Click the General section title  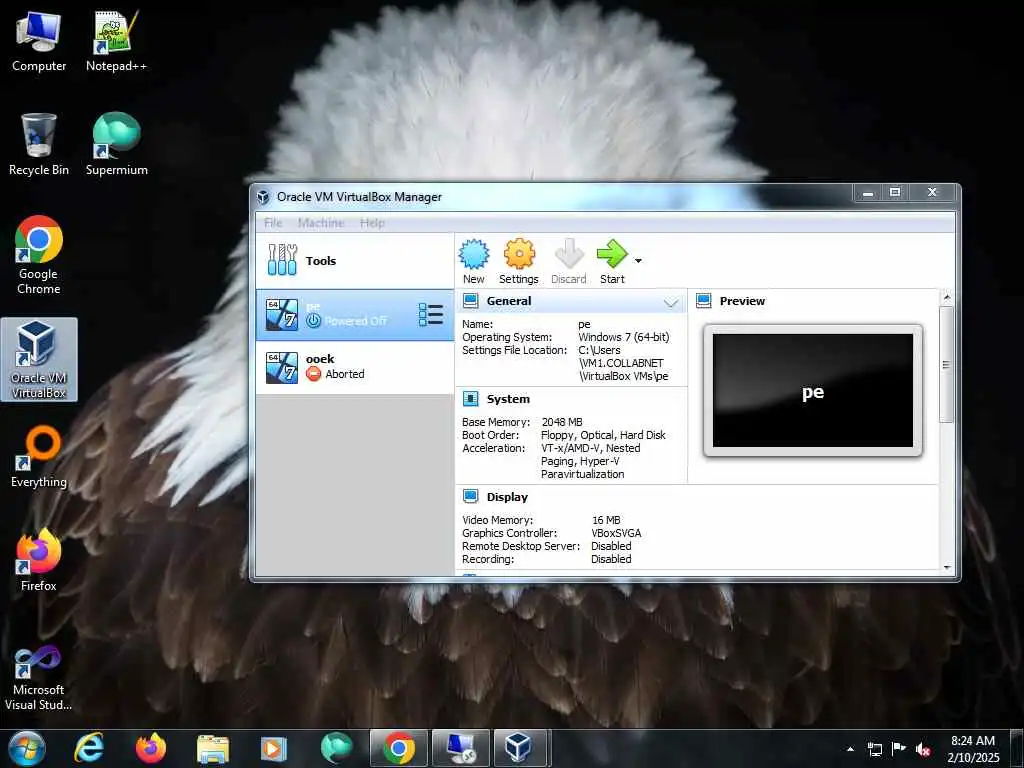pyautogui.click(x=509, y=301)
